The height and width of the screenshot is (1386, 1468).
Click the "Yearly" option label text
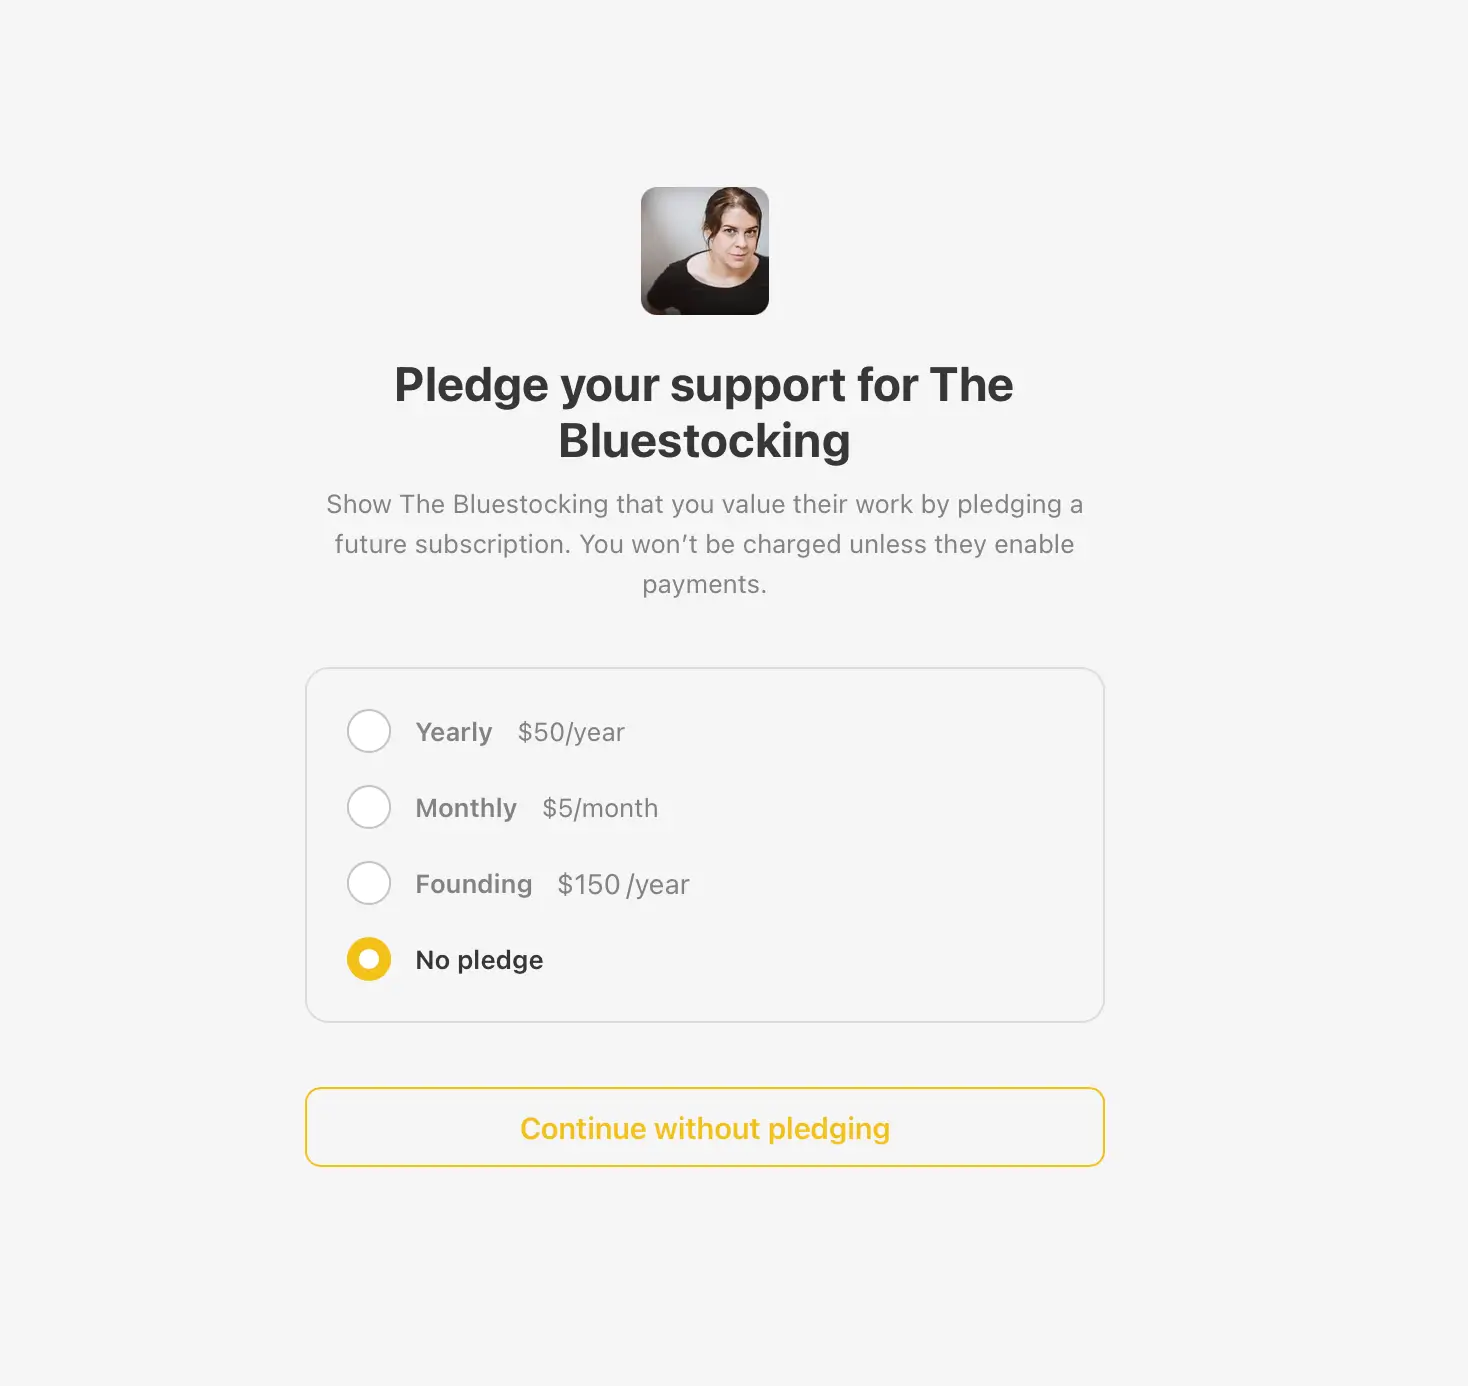(x=454, y=732)
